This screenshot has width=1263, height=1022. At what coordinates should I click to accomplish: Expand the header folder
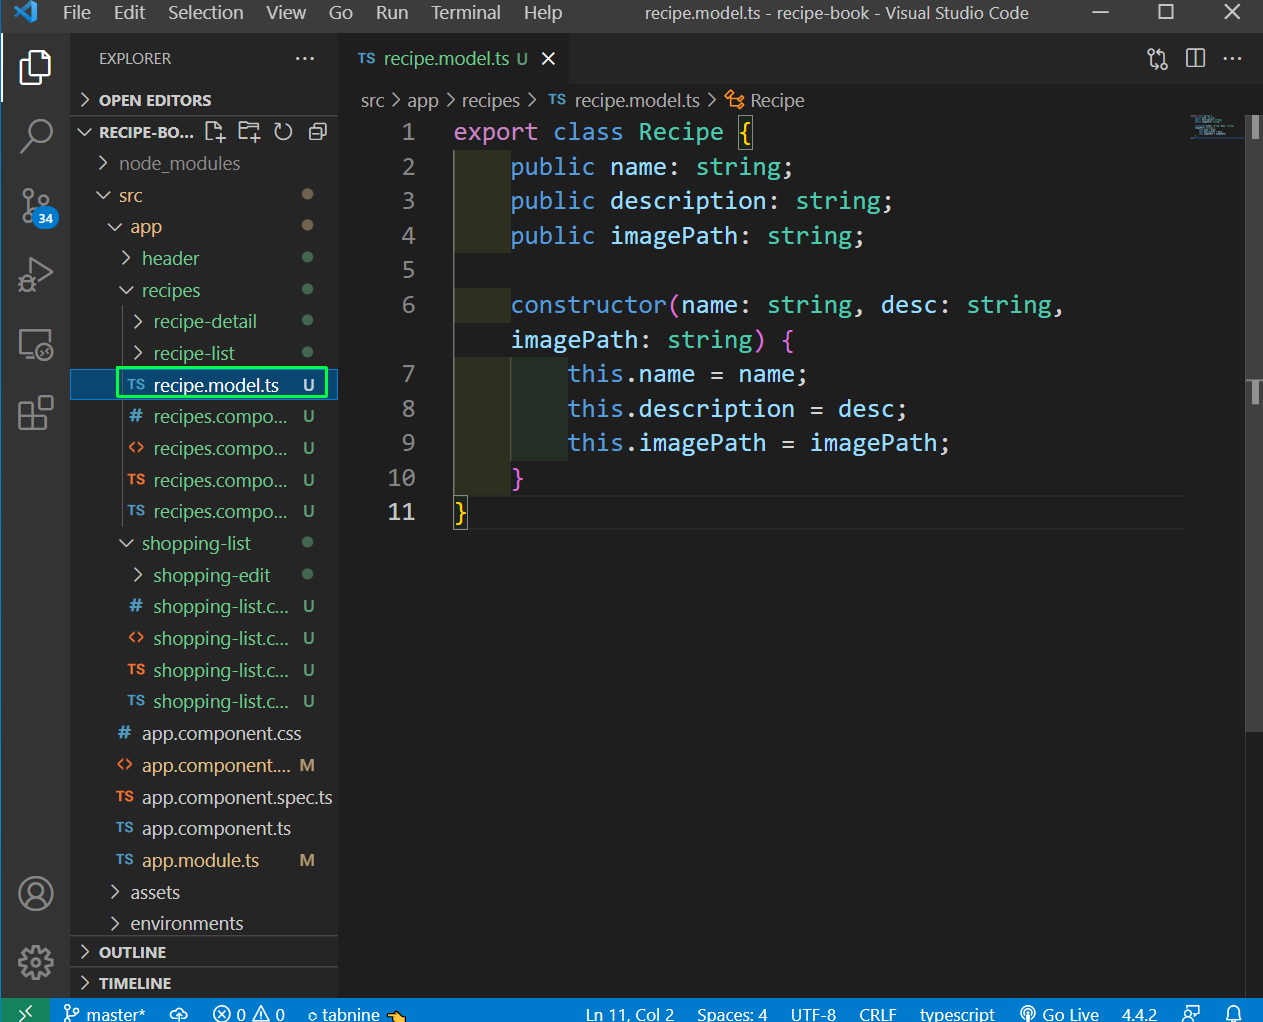coord(204,258)
